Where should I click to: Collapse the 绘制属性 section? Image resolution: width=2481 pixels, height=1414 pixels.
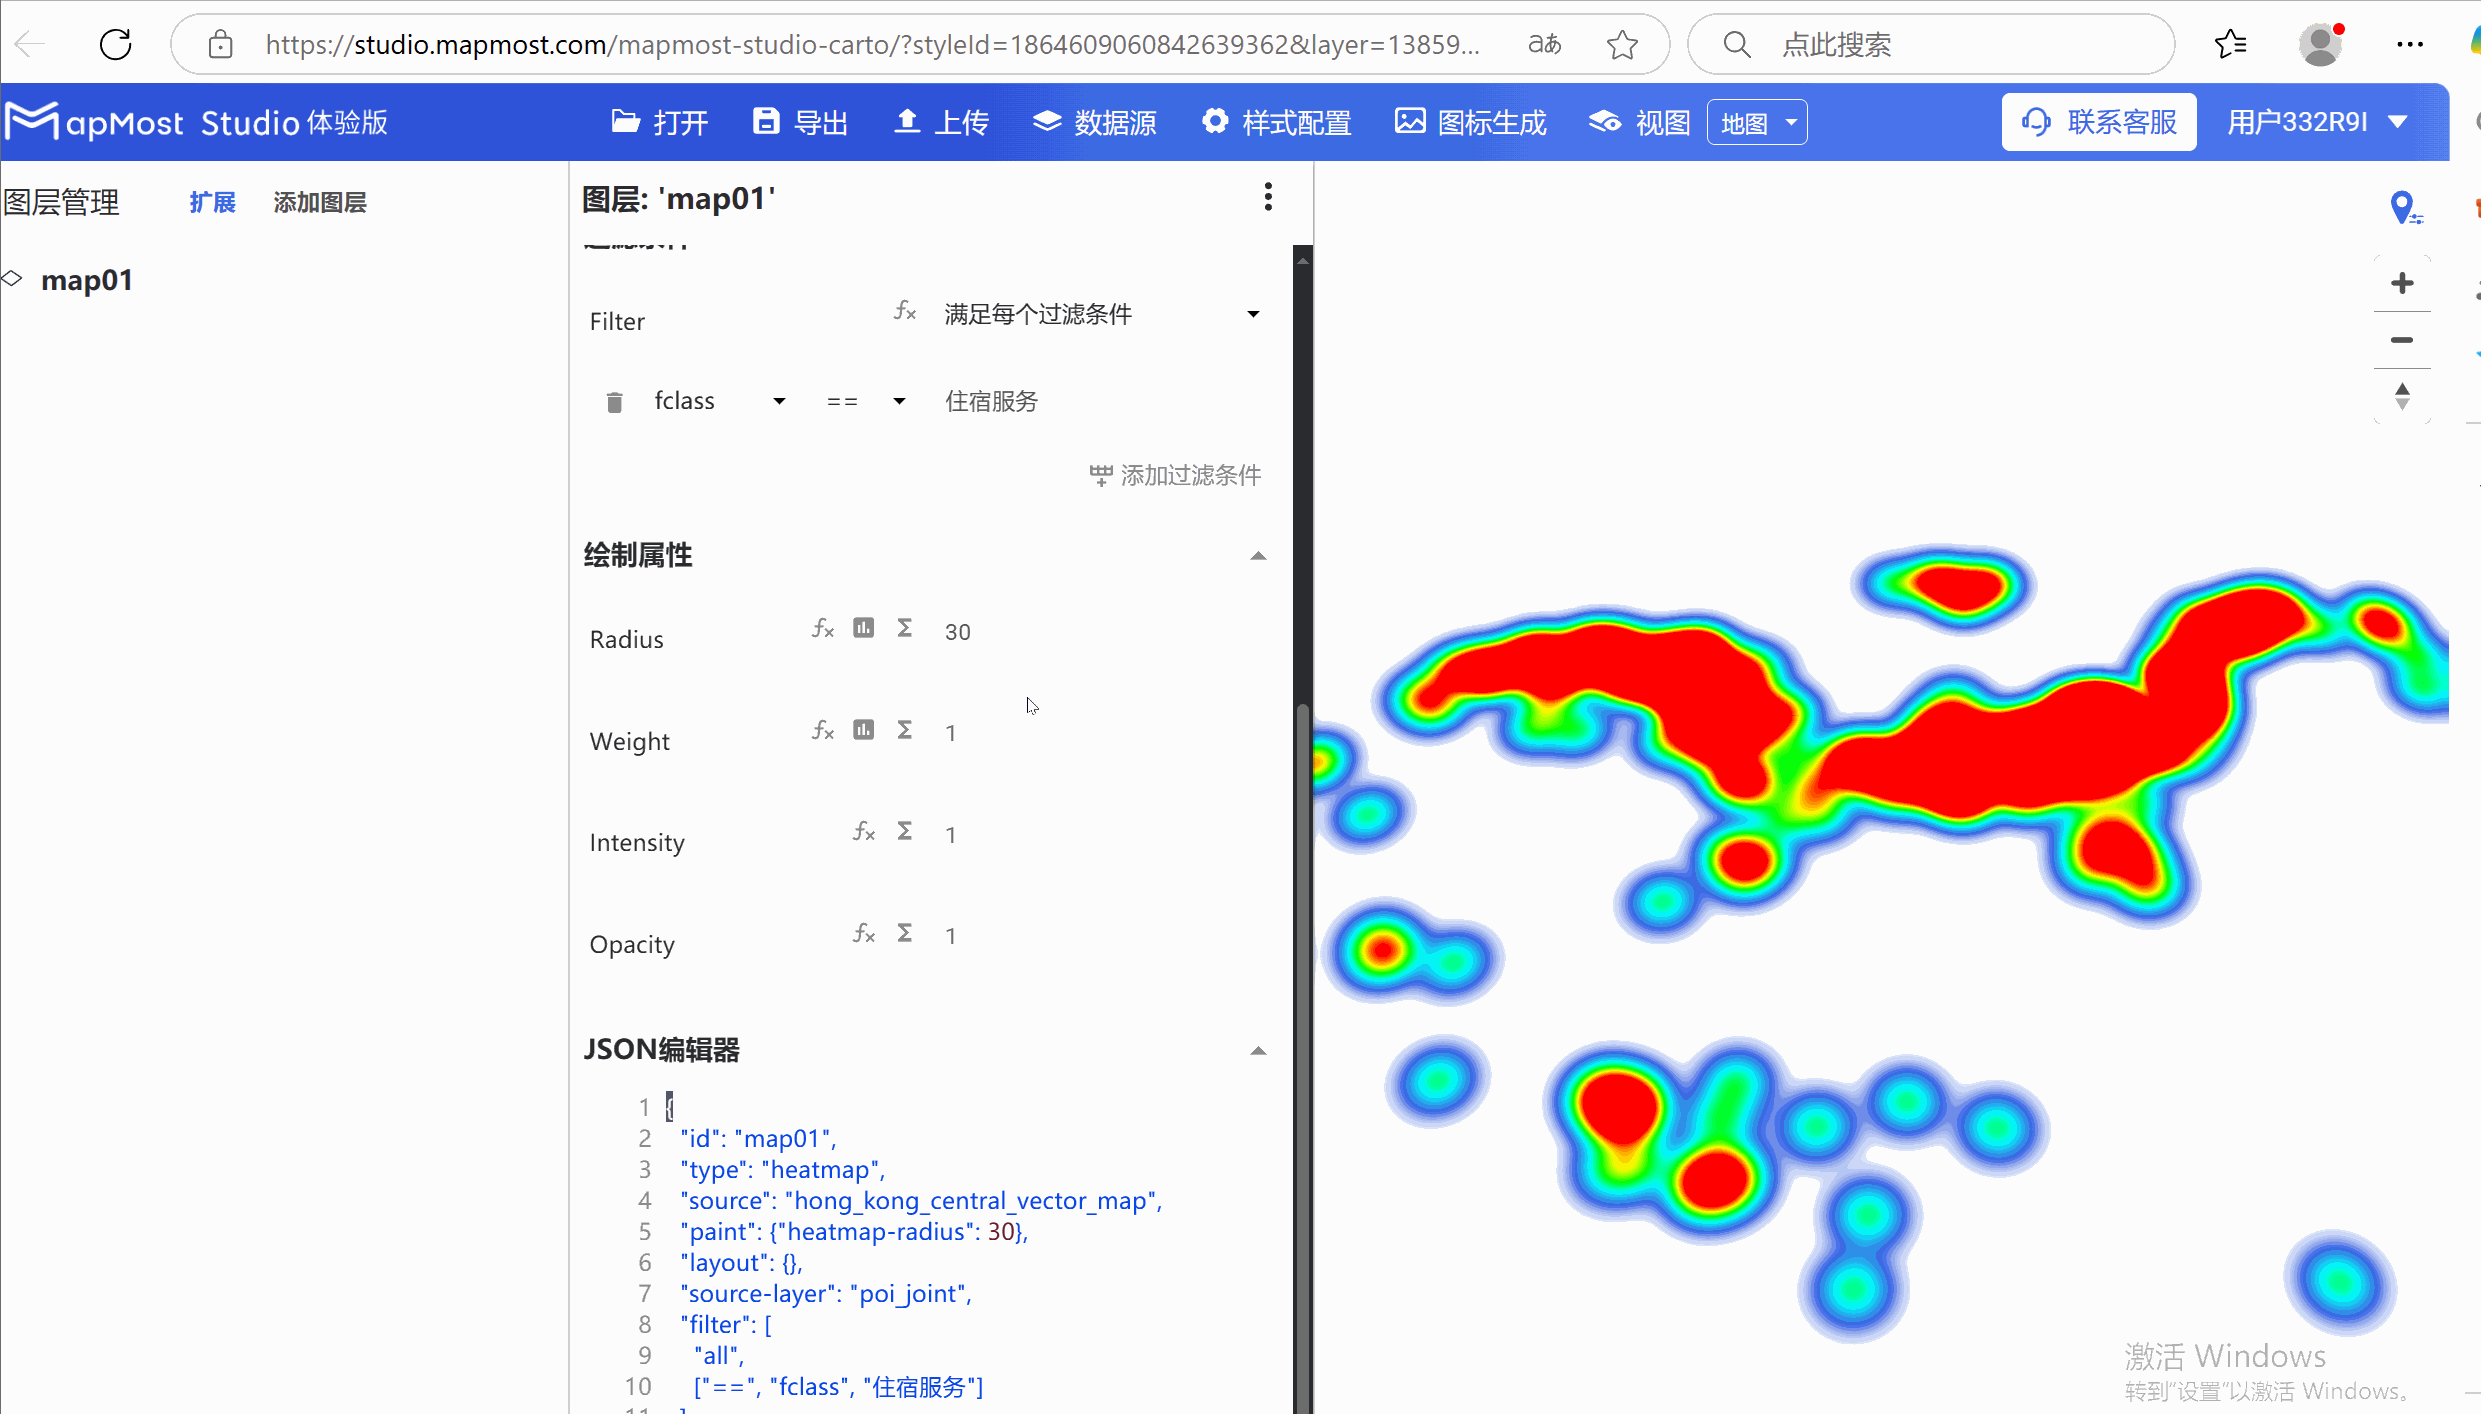[x=1257, y=556]
